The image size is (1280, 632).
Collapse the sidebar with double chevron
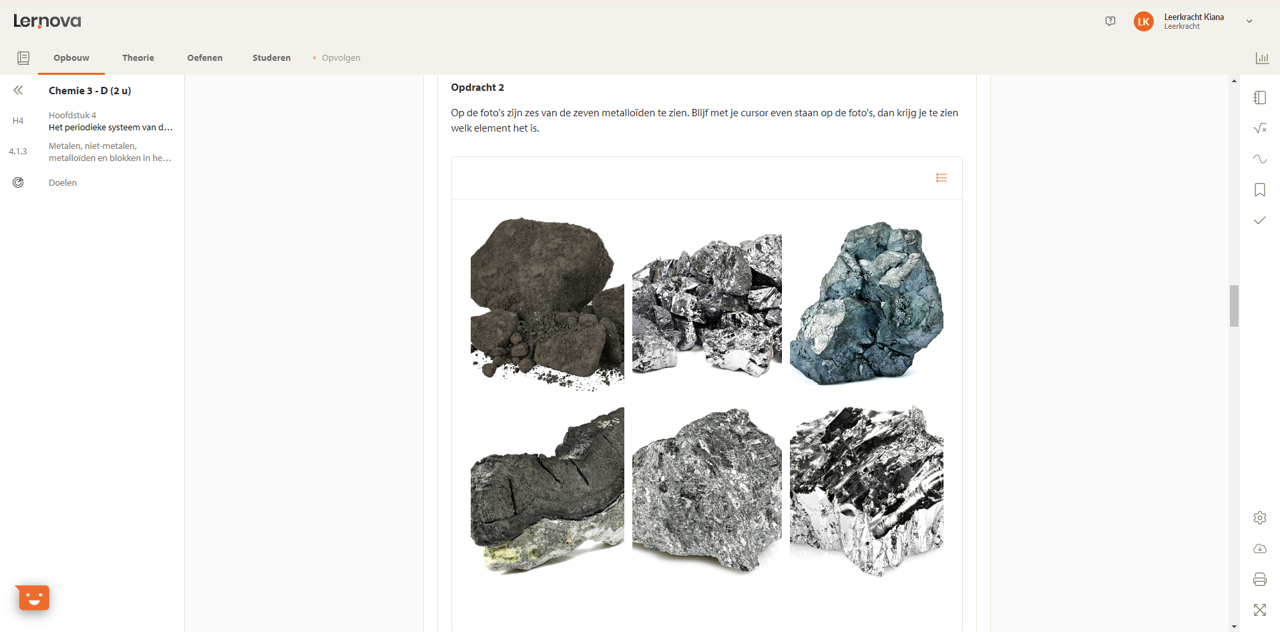[x=18, y=90]
